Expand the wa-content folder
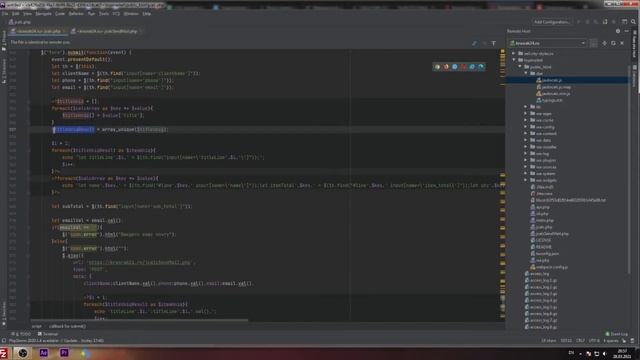Screen dimensions: 640x360 [526, 133]
